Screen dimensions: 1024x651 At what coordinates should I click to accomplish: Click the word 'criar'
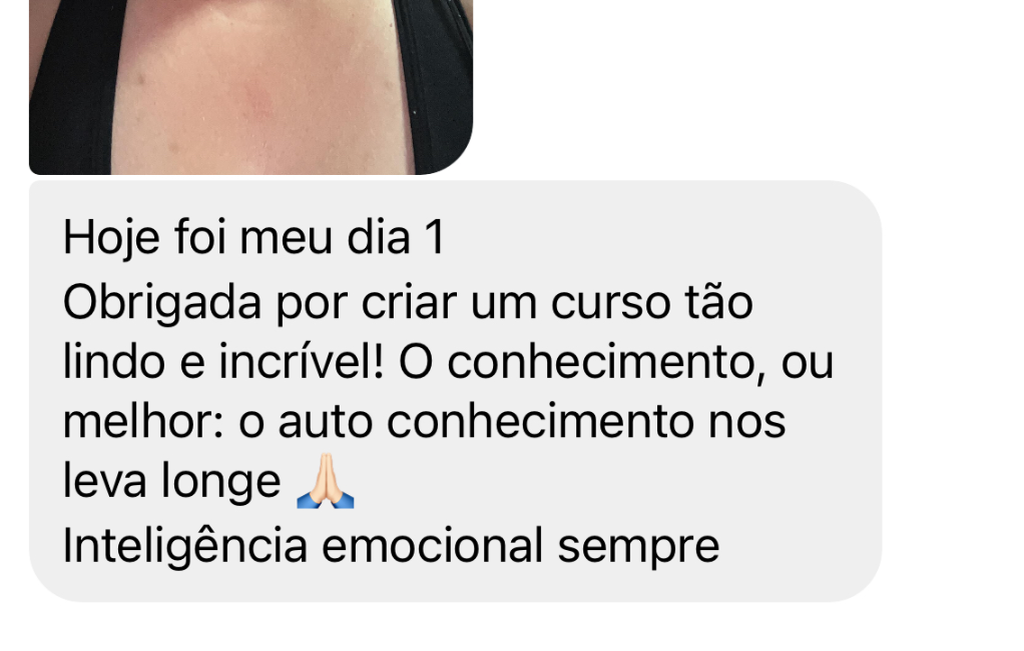click(409, 302)
